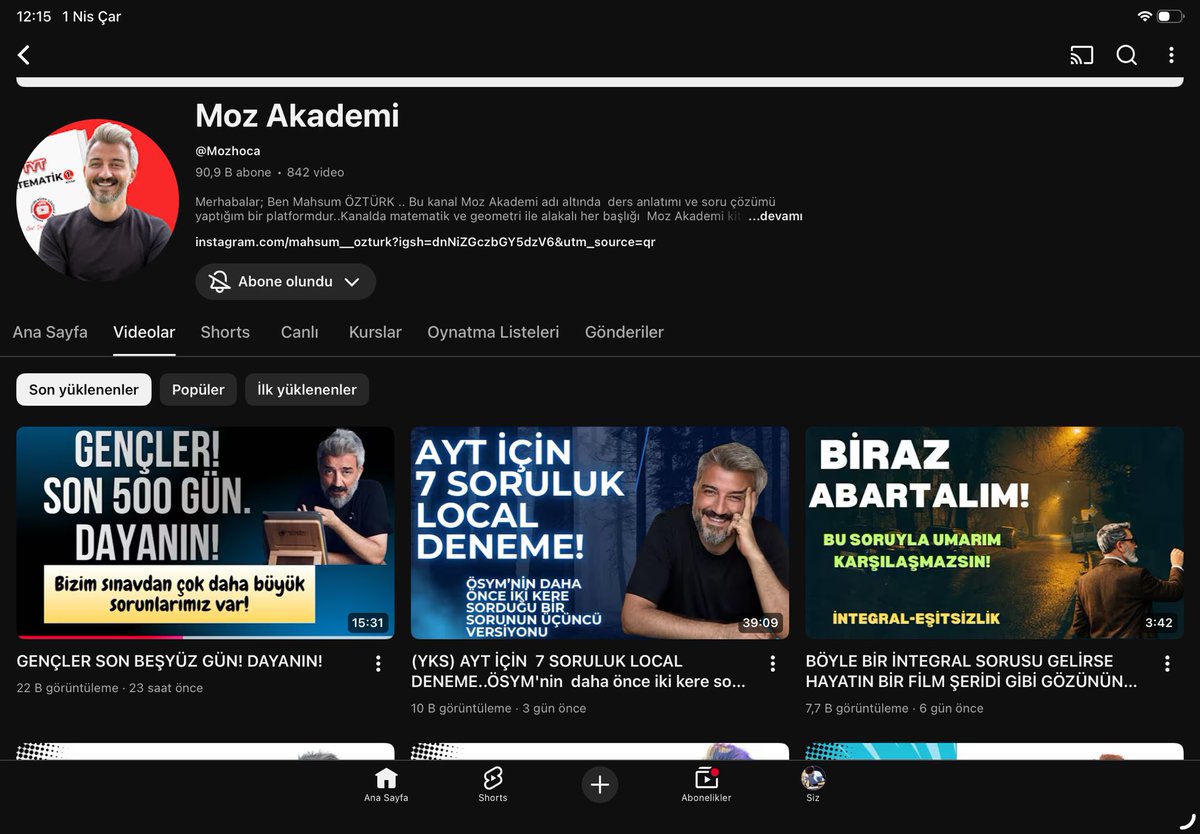1200x834 pixels.
Task: Open Abonelikler in the bottom bar
Action: coord(706,785)
